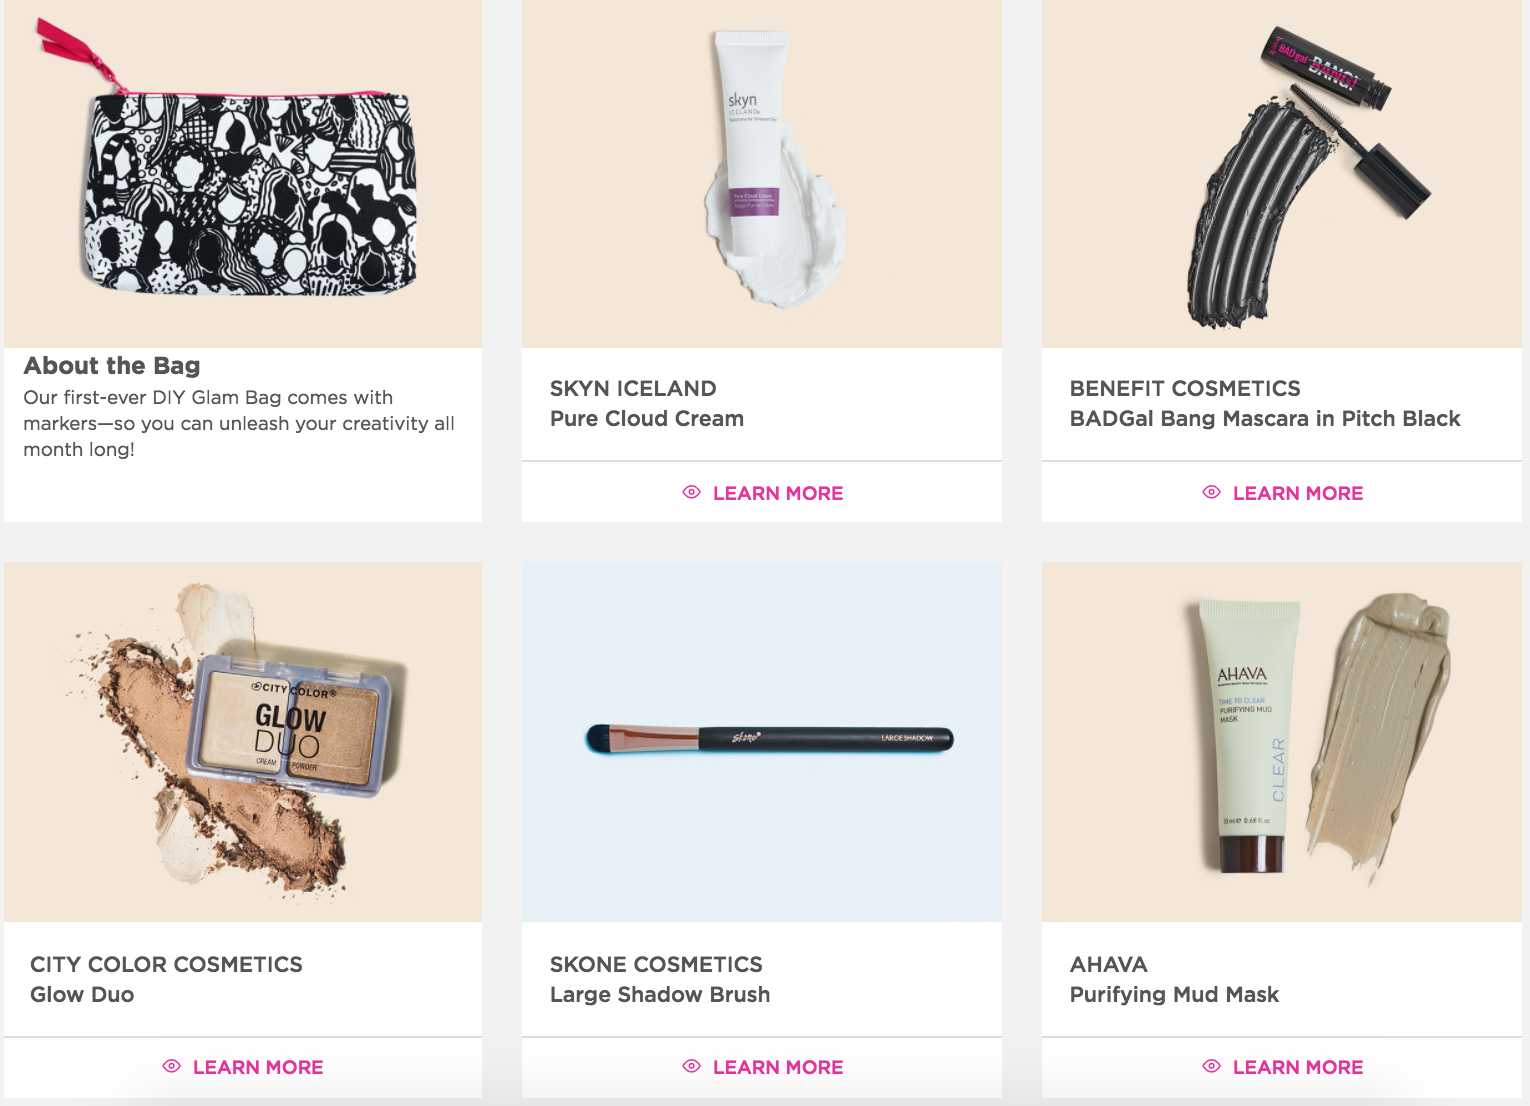This screenshot has width=1530, height=1106.
Task: Click the Skyn Iceland brand name
Action: 633,388
